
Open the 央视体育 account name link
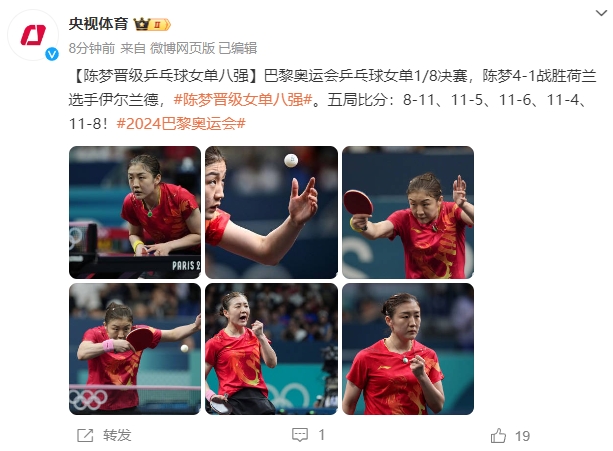[x=98, y=24]
